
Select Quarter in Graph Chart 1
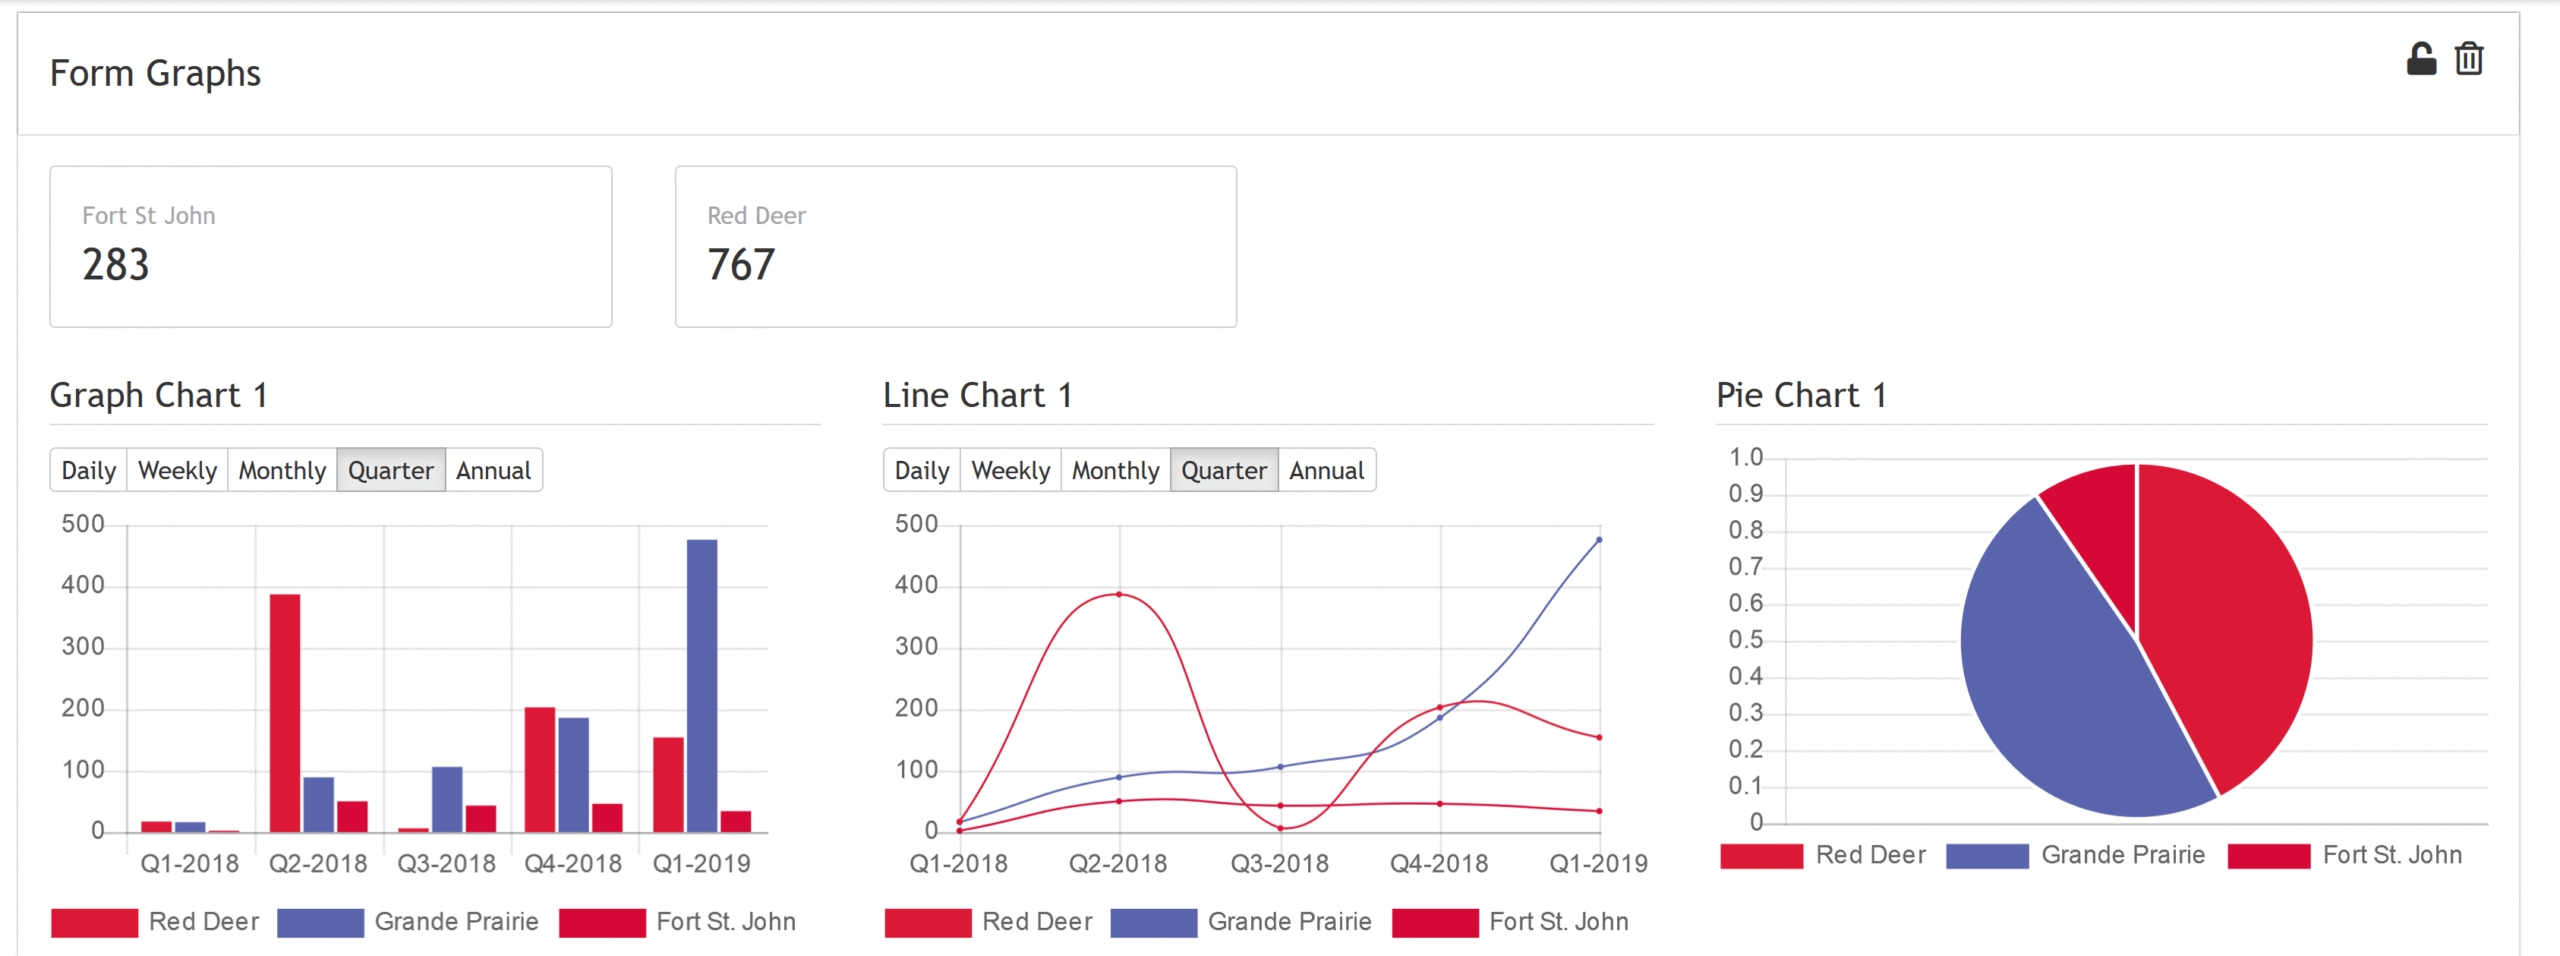click(390, 470)
